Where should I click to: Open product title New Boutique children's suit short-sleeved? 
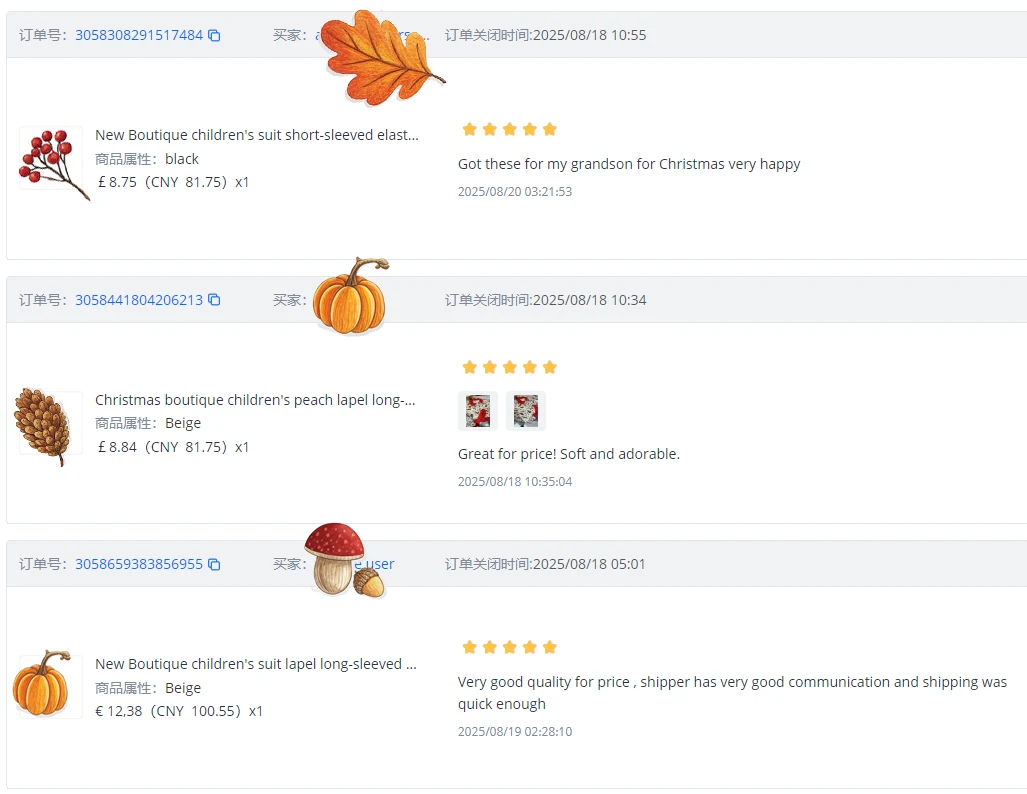257,135
